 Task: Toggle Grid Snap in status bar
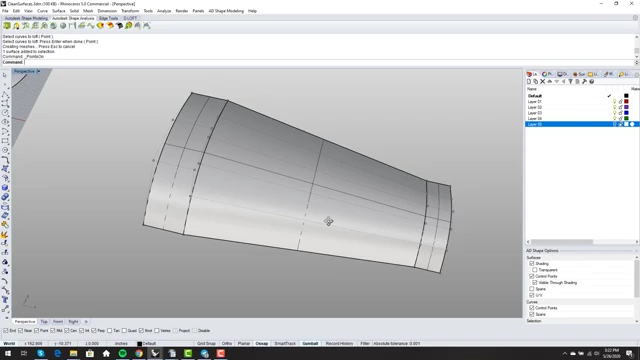click(206, 344)
